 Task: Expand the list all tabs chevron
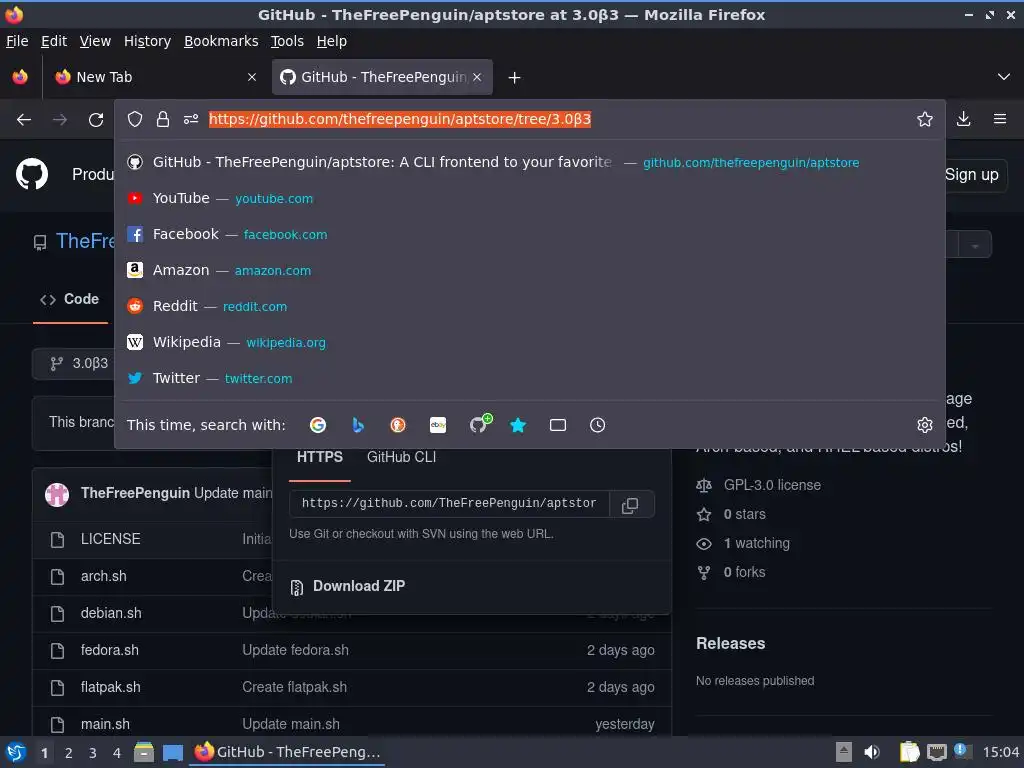[x=1004, y=77]
